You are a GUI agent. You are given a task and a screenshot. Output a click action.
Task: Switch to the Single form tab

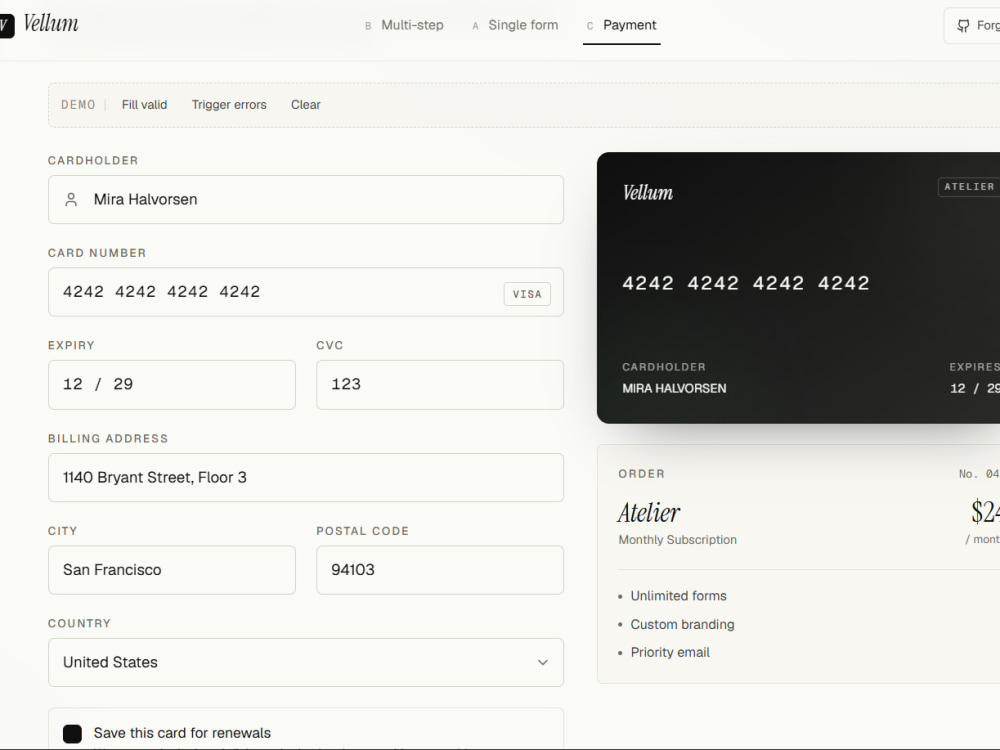(x=515, y=26)
